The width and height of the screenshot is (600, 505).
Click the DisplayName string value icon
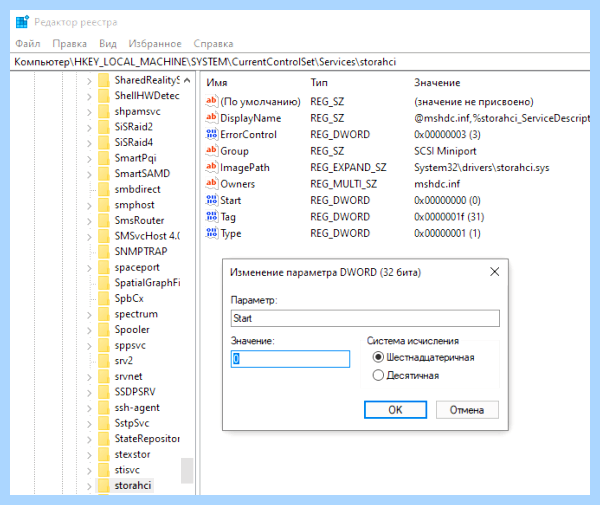(212, 117)
